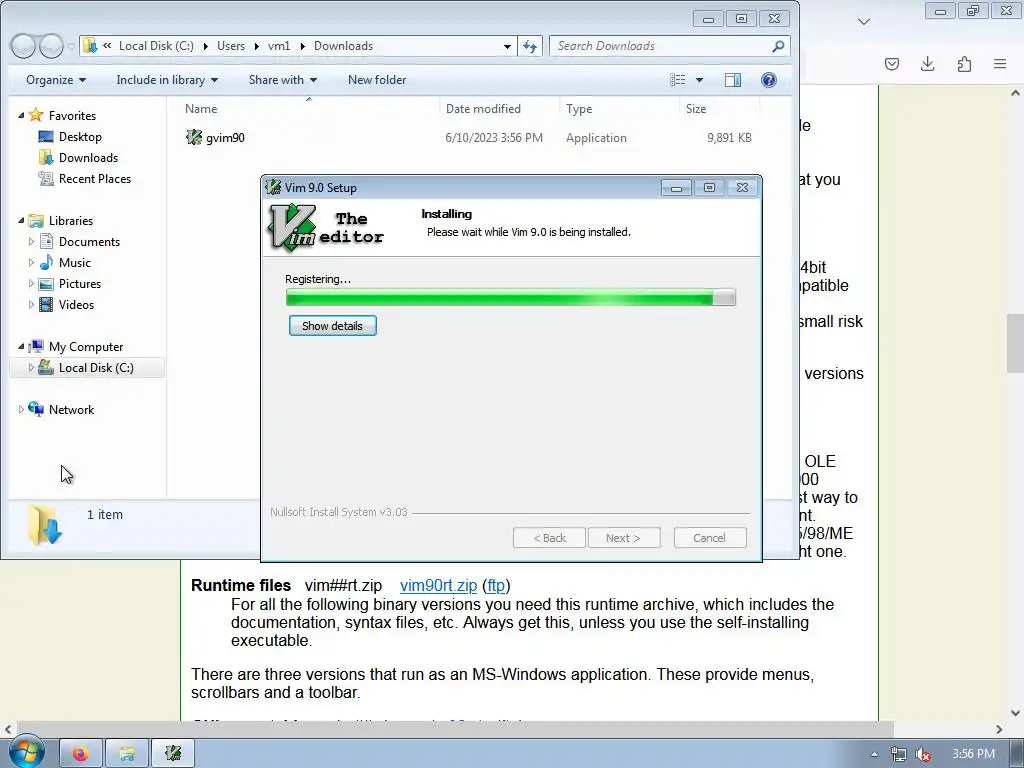Click the gvim90 application icon in file list

tap(194, 137)
